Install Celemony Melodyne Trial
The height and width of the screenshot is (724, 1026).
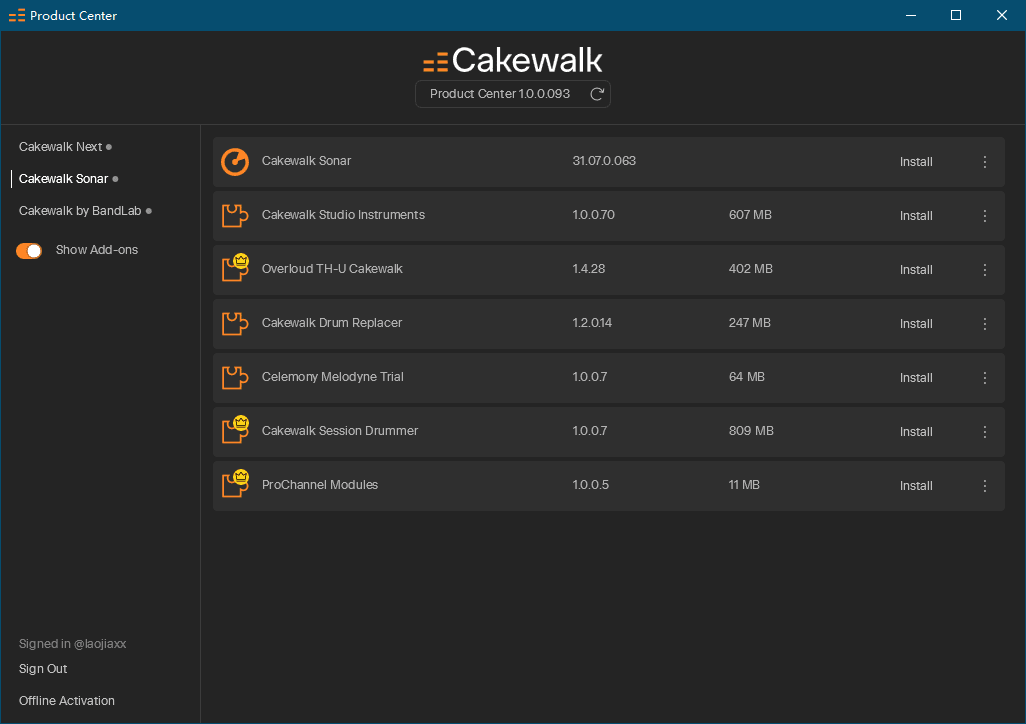point(916,378)
